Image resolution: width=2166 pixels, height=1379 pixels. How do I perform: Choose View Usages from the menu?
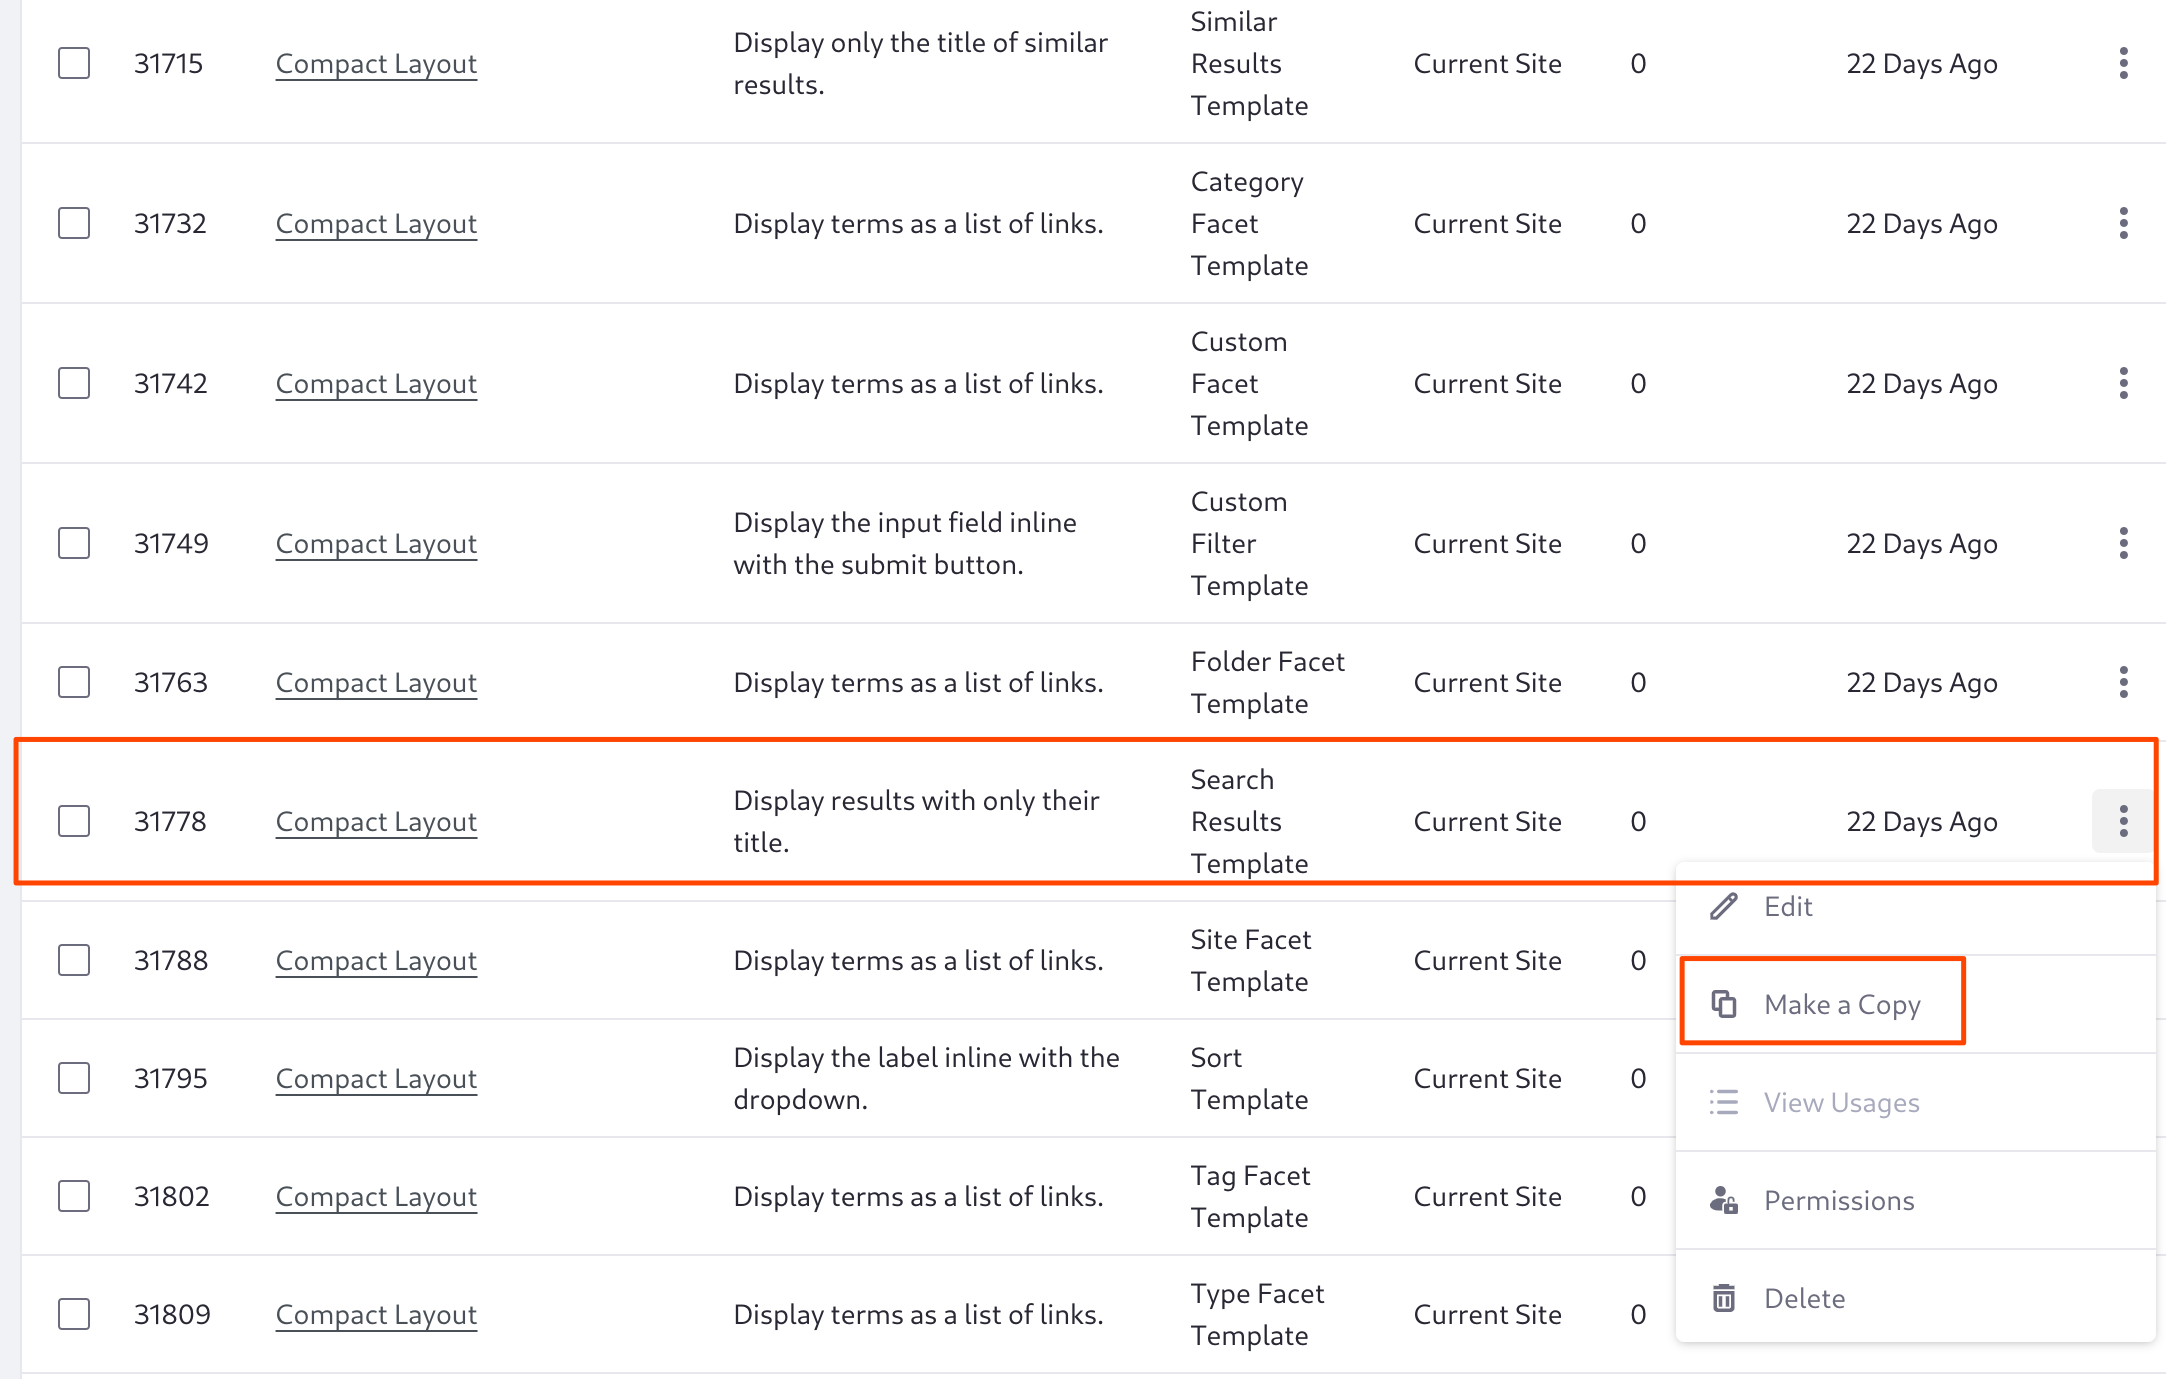[x=1915, y=1102]
